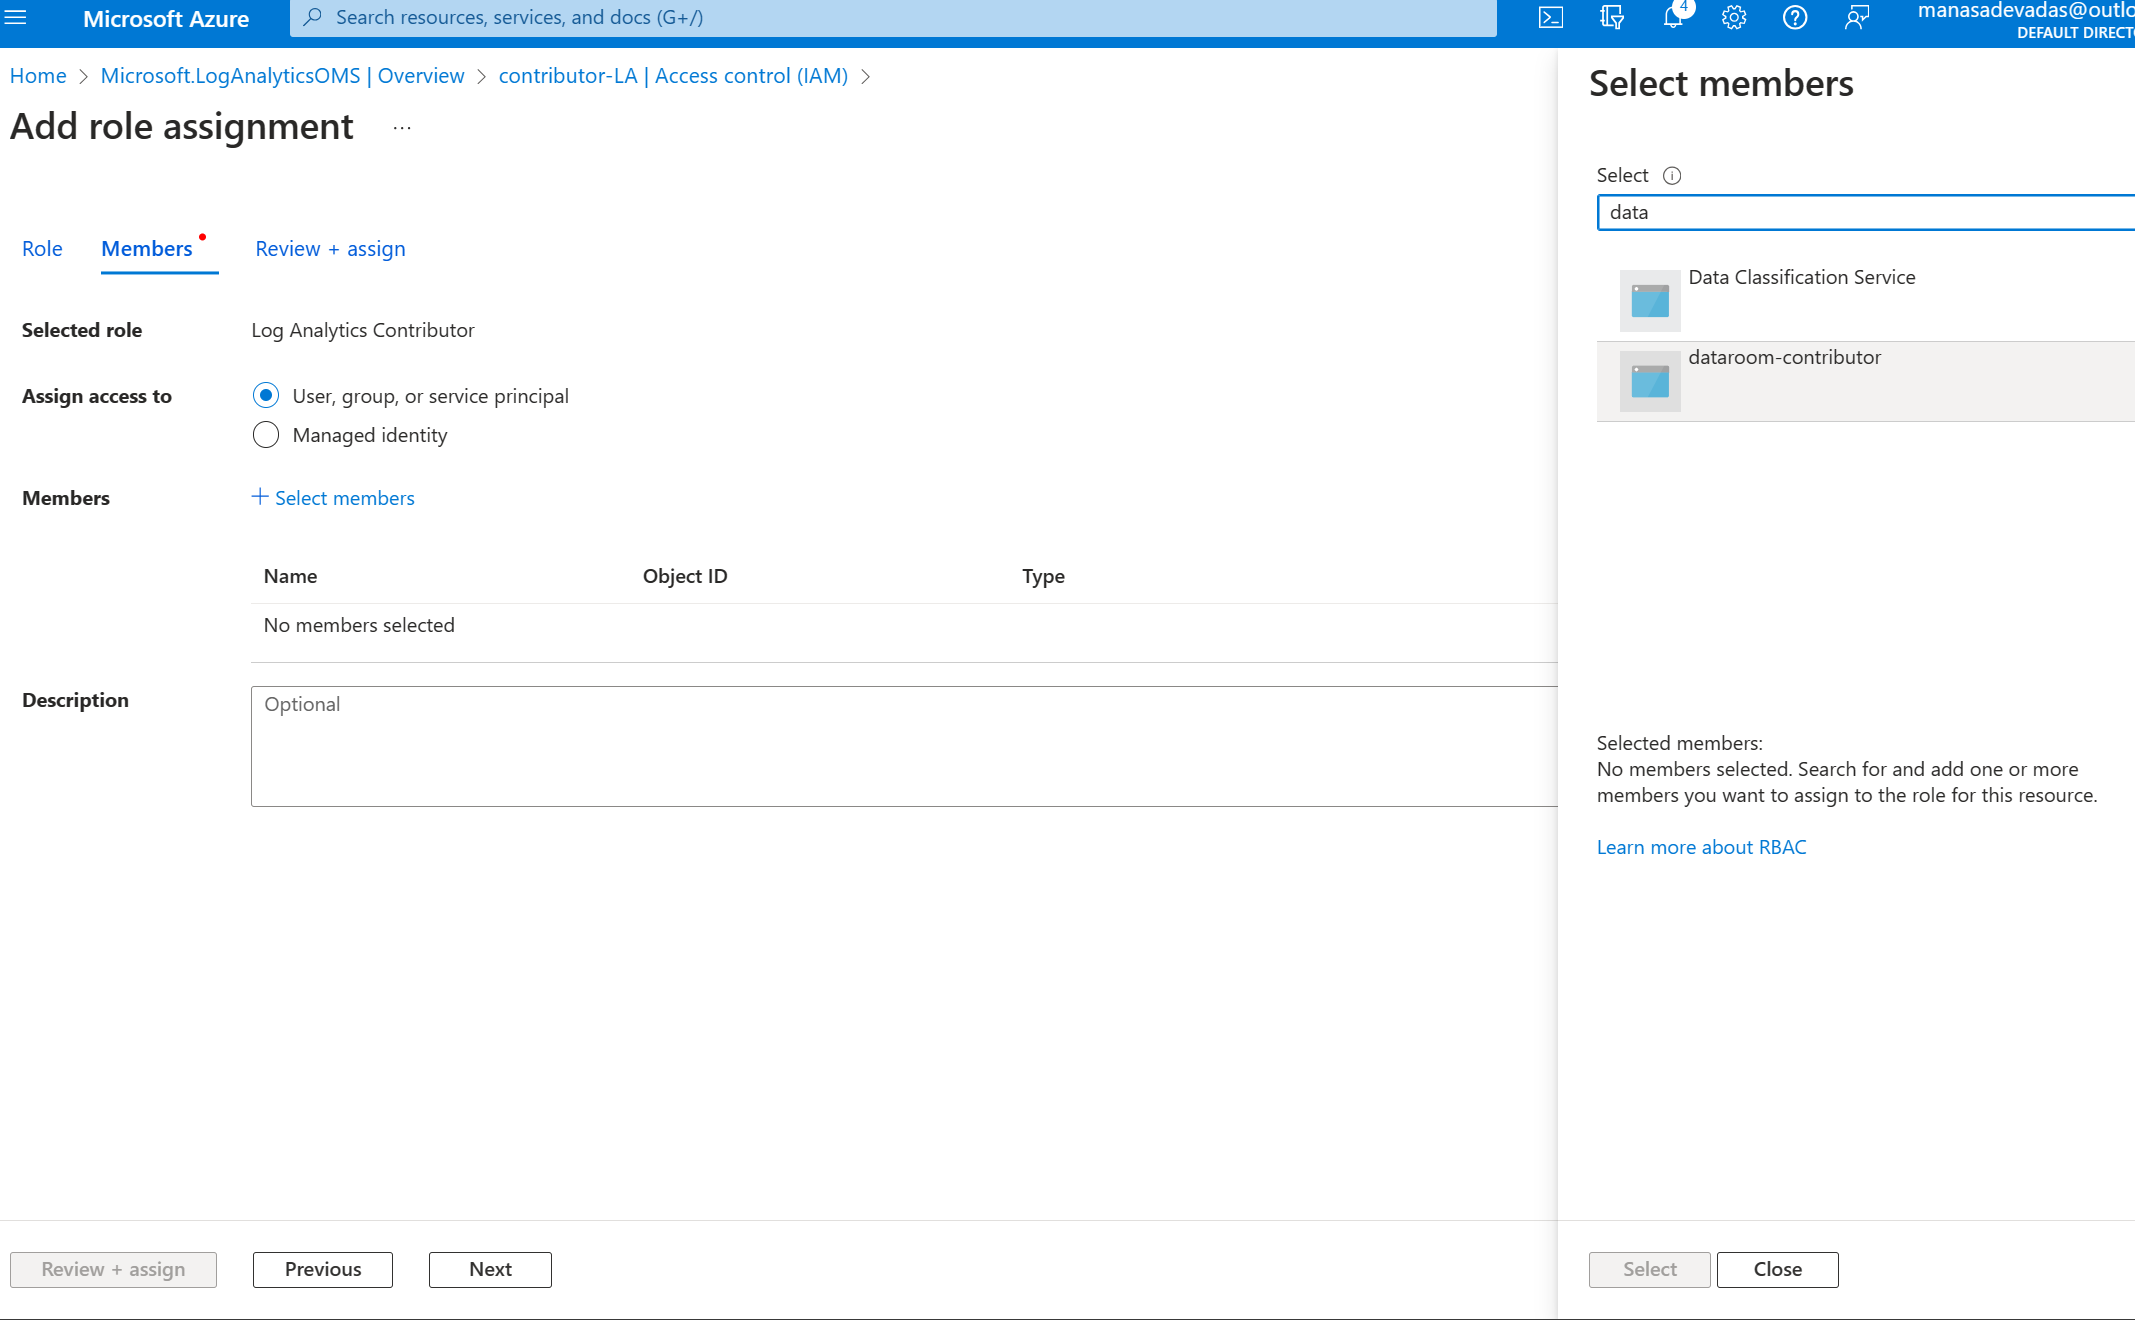Image resolution: width=2135 pixels, height=1320 pixels.
Task: Launch Cloud Shell from top bar
Action: [1550, 17]
